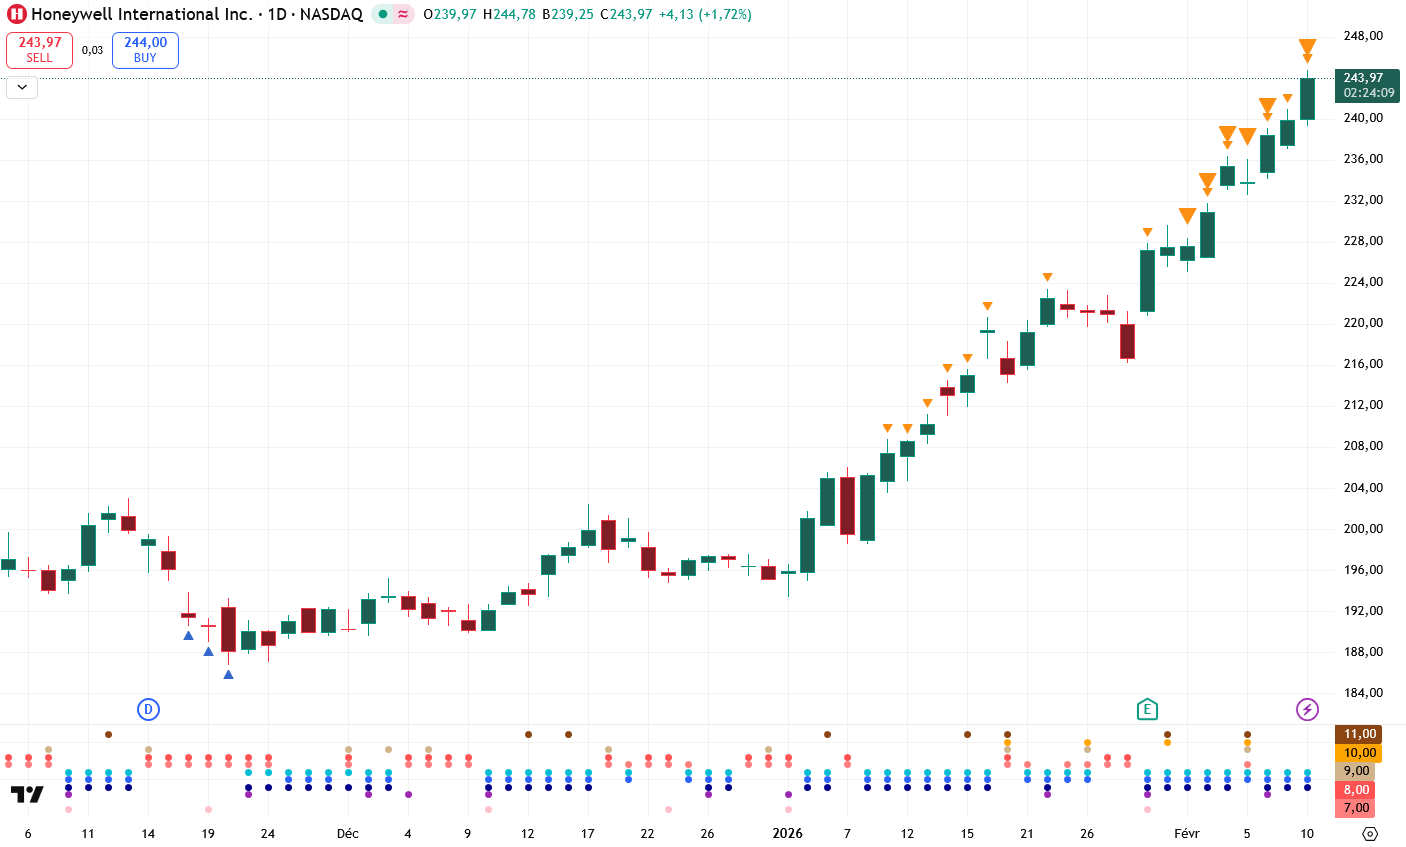
Task: Expand the indicator legend chevron
Action: (x=22, y=88)
